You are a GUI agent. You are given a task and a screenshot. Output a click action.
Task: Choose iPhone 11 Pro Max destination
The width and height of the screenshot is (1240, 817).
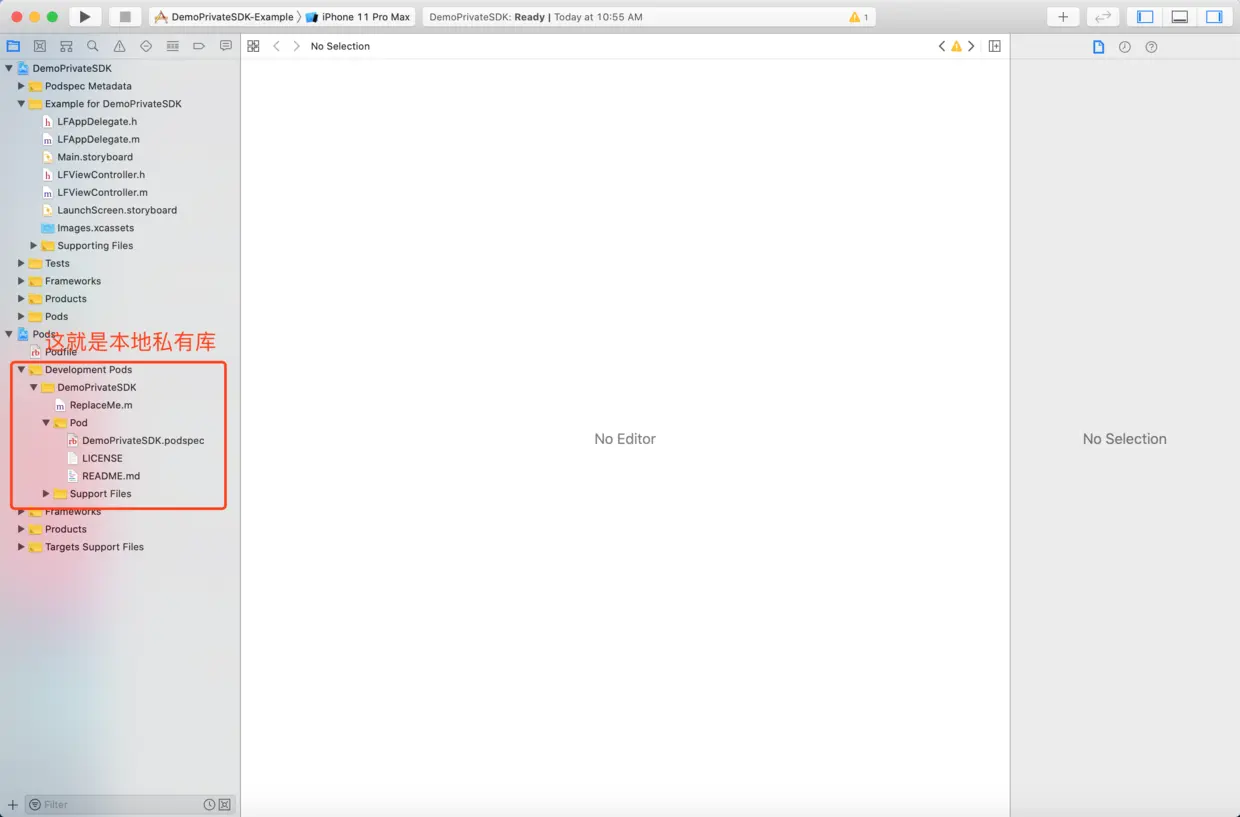(x=358, y=17)
